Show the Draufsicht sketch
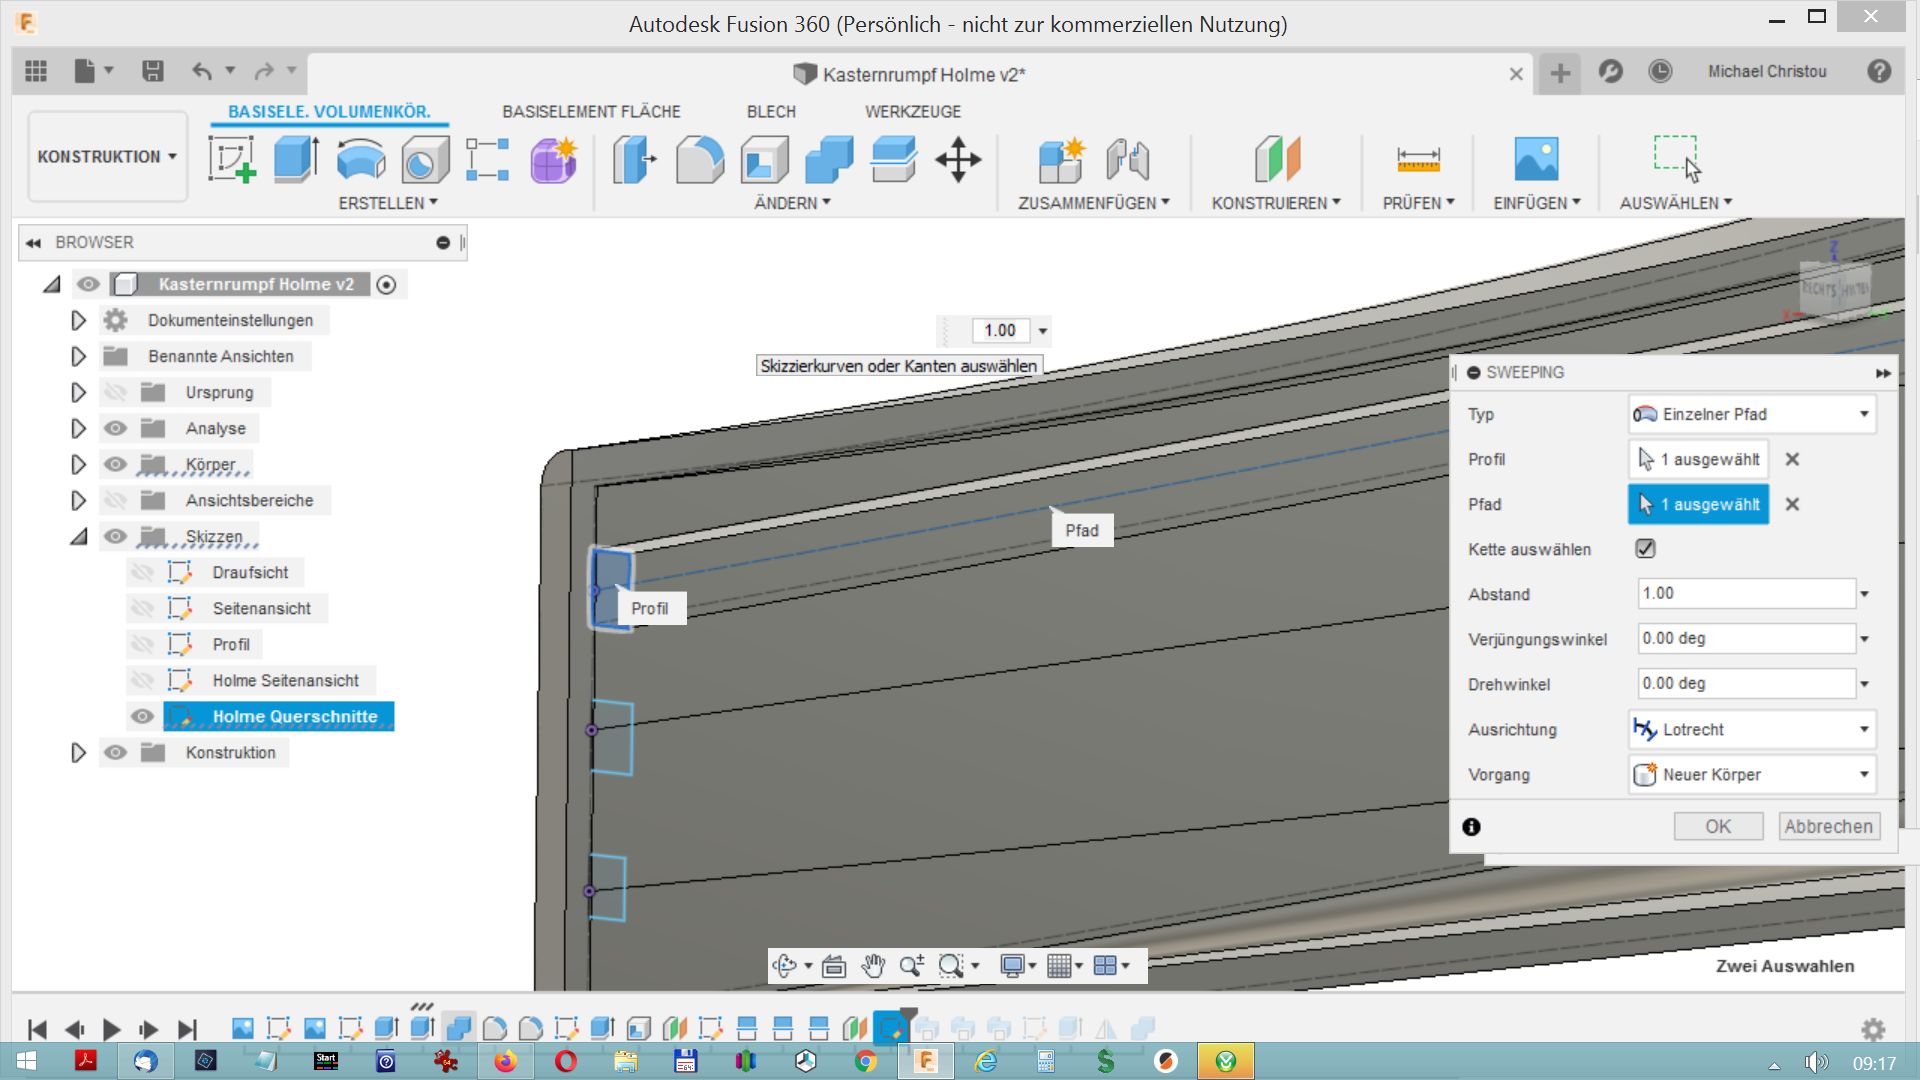This screenshot has height=1080, width=1920. tap(142, 573)
